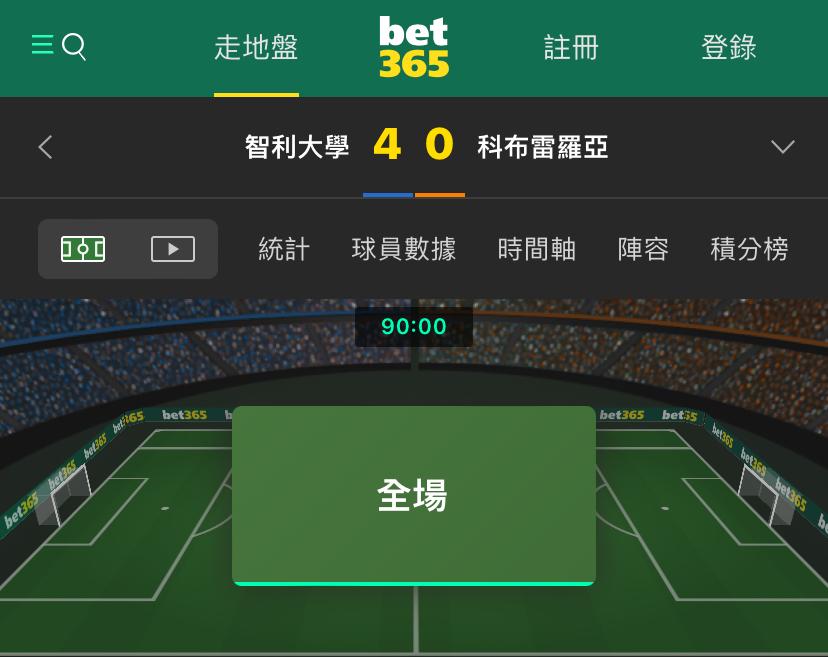Open the 時間軸 timeline tab

click(537, 249)
